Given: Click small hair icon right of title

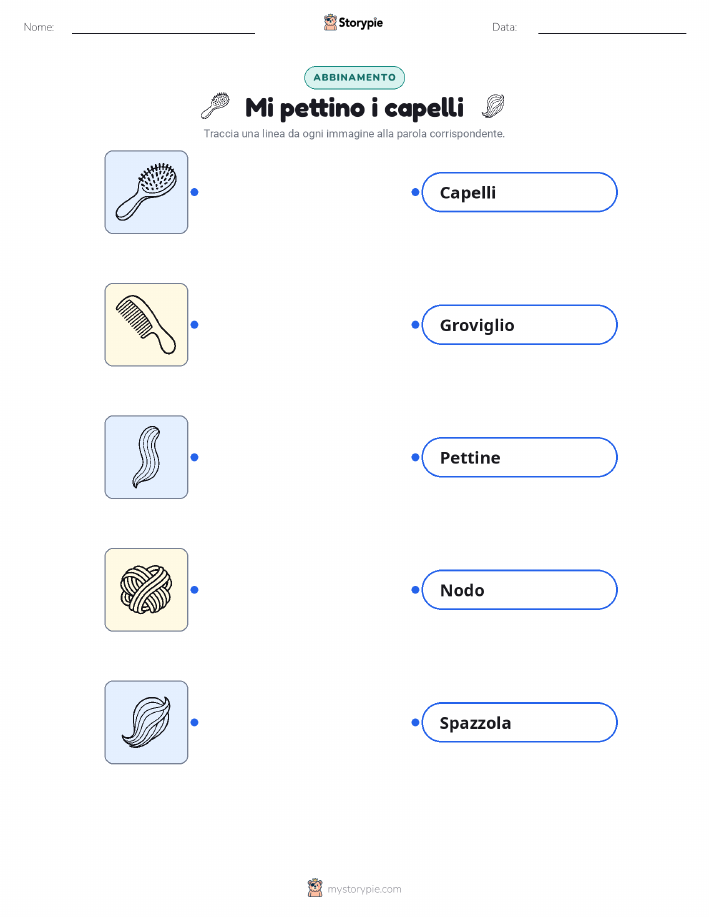Looking at the screenshot, I should (493, 106).
